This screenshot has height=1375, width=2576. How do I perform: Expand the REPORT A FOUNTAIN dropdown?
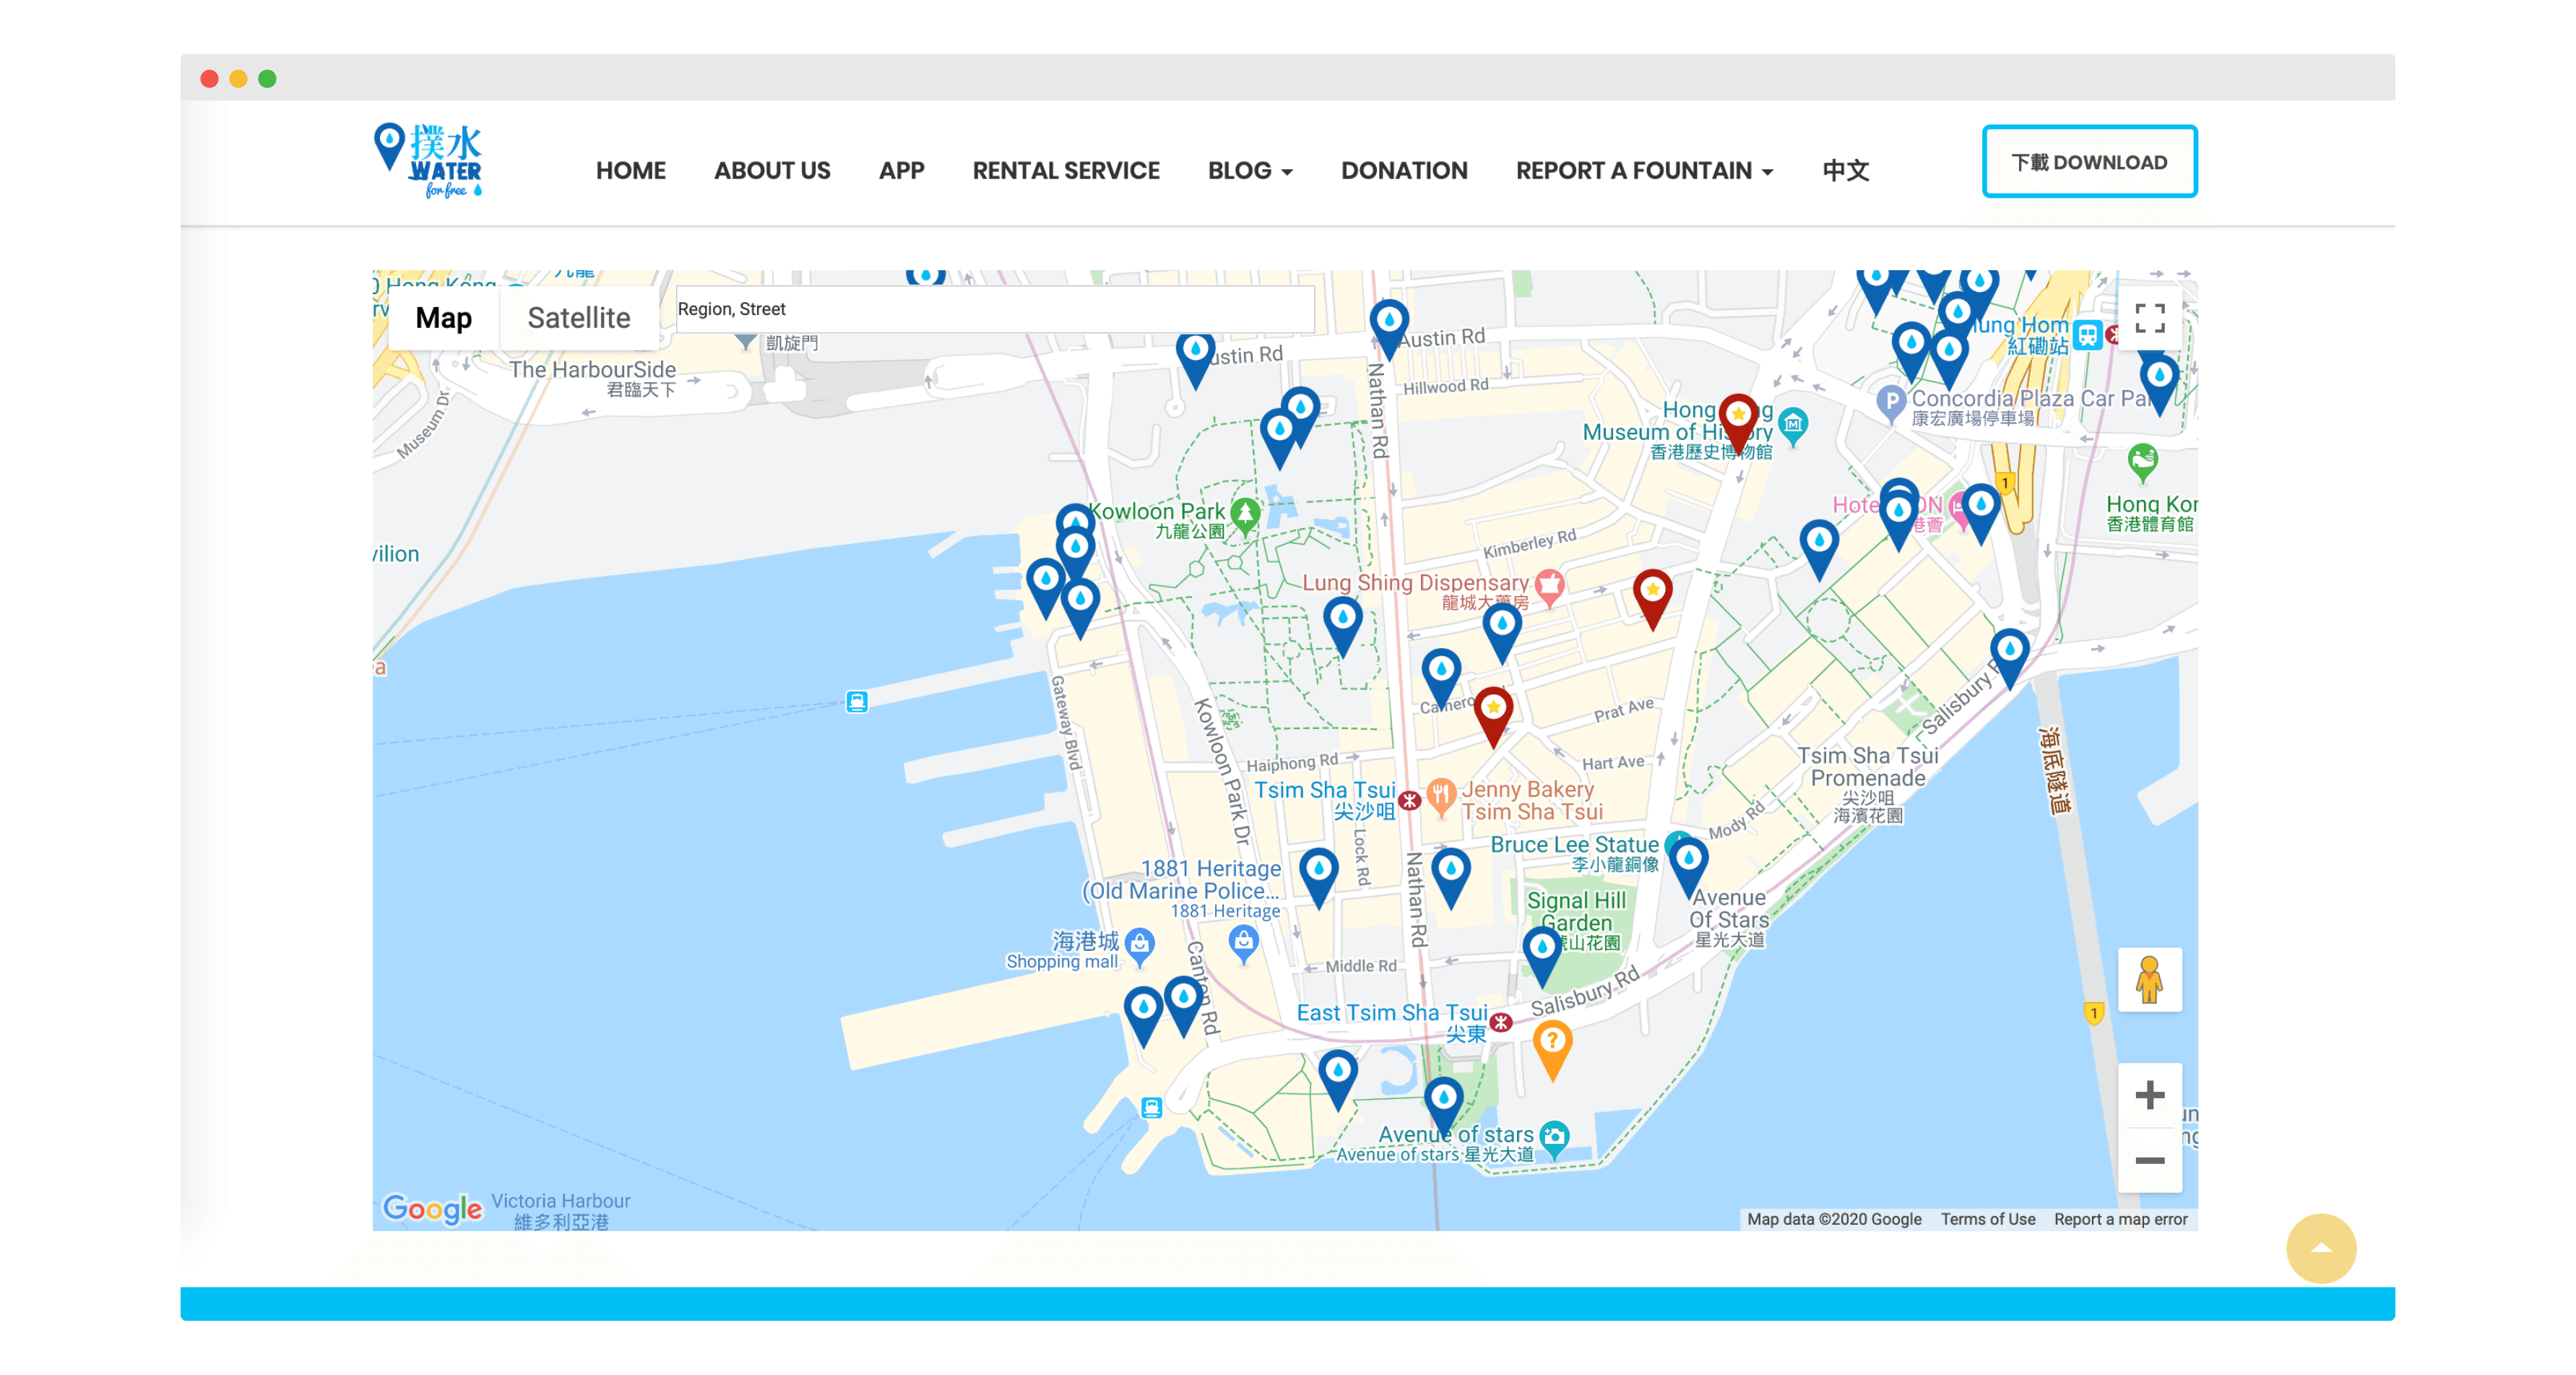(1644, 171)
